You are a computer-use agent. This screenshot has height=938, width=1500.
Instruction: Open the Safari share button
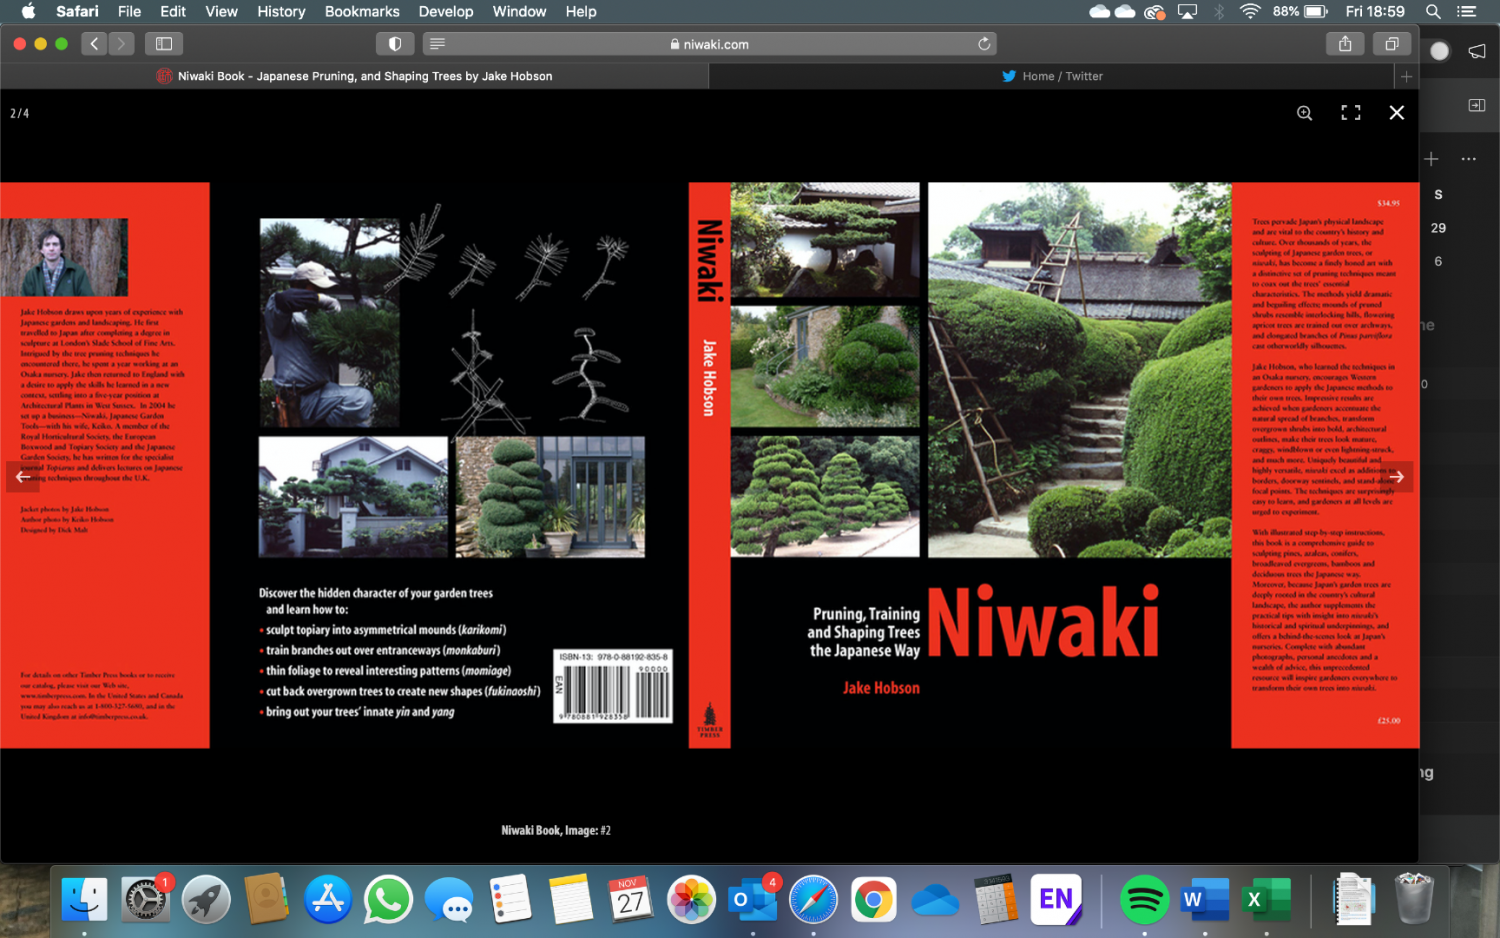coord(1345,44)
